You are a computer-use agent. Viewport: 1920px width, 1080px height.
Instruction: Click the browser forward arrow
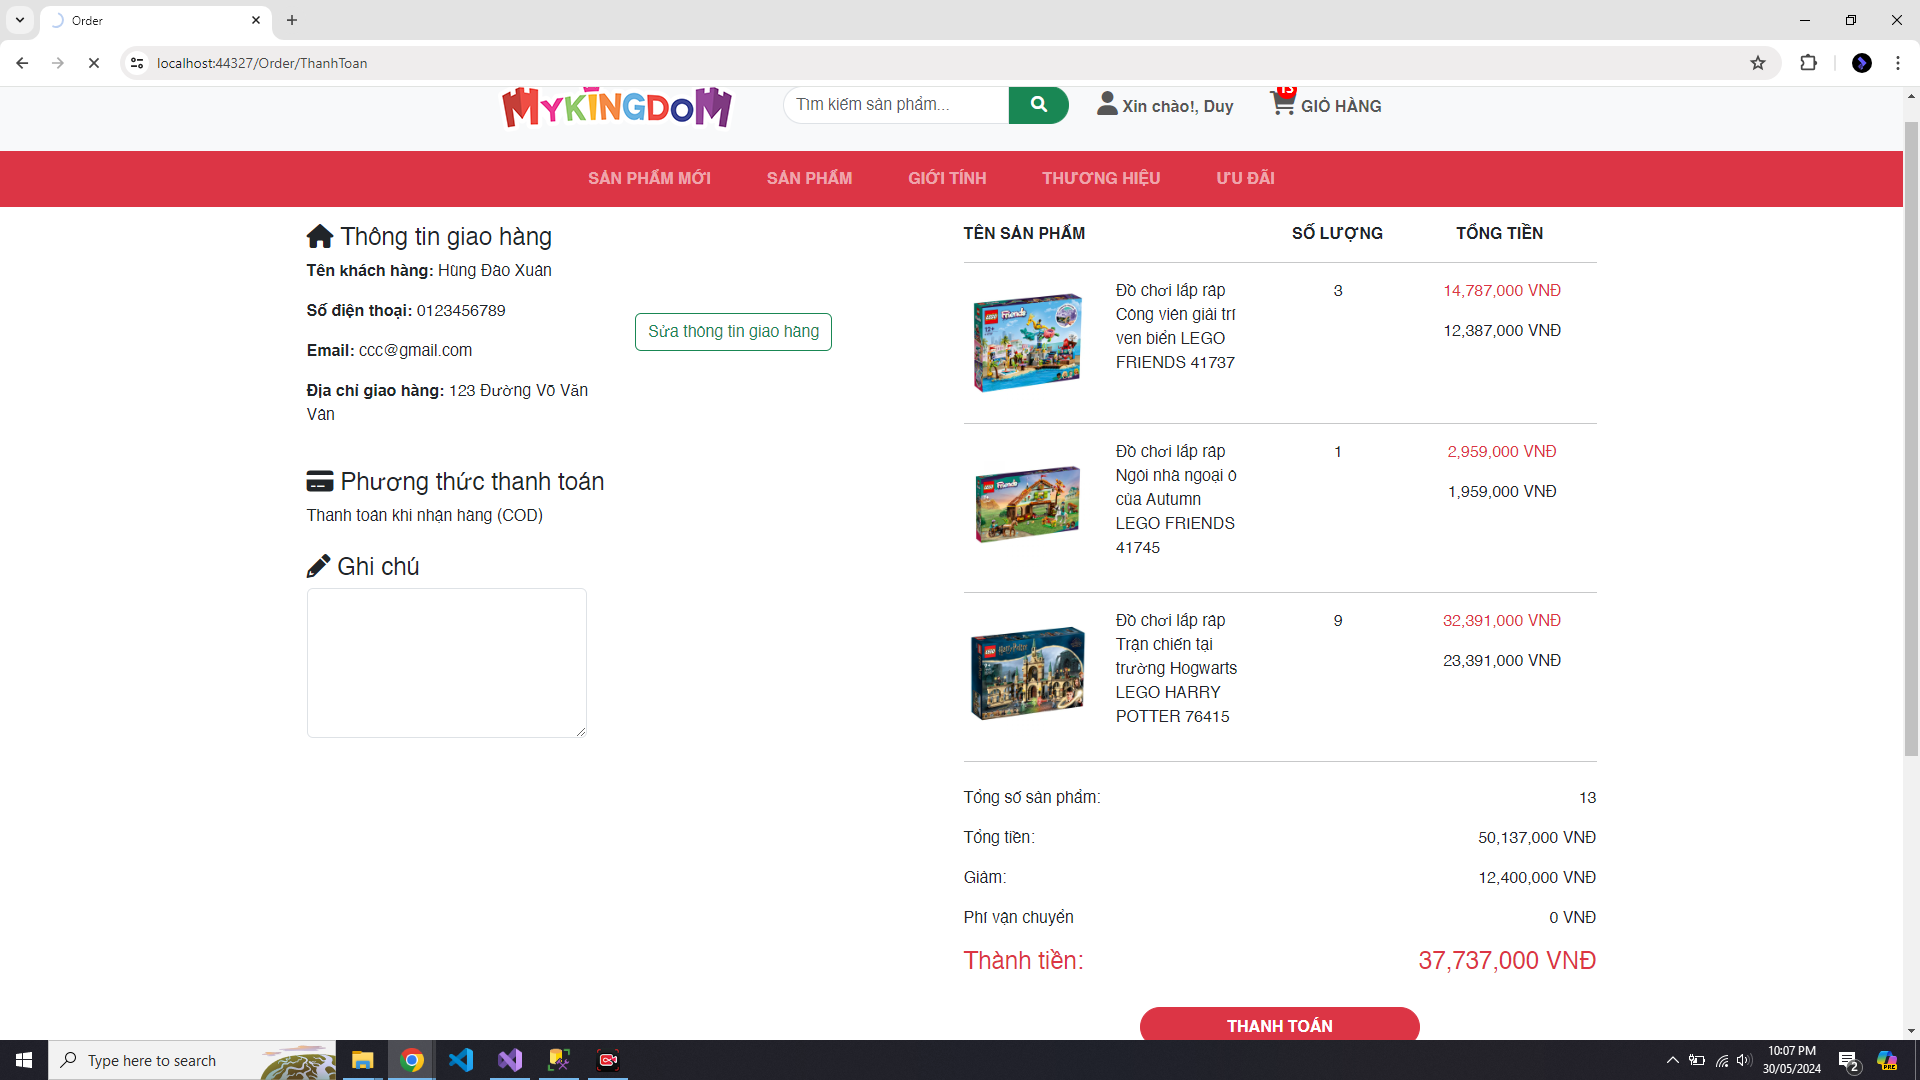(x=58, y=63)
